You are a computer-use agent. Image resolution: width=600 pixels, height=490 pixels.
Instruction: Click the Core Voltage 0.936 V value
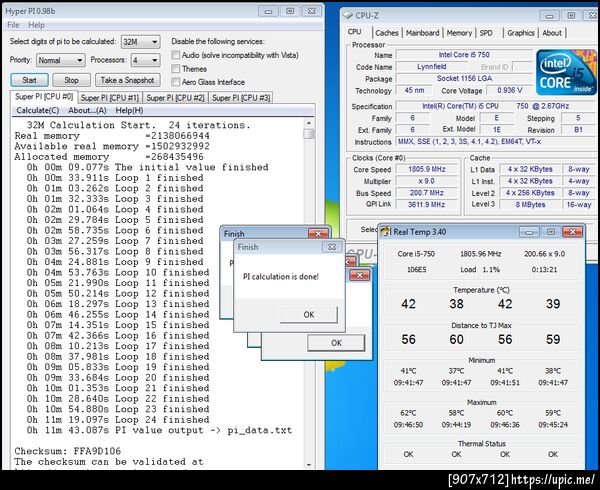[x=509, y=90]
